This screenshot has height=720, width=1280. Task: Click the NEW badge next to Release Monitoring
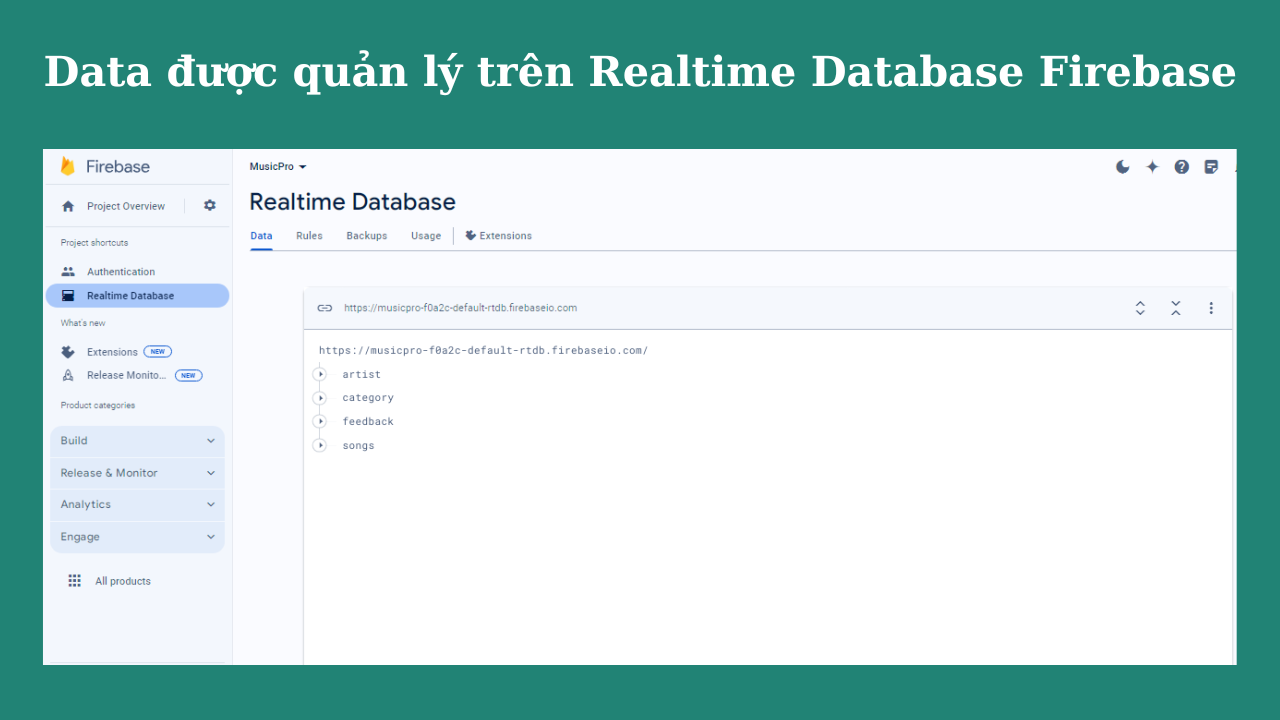(188, 376)
